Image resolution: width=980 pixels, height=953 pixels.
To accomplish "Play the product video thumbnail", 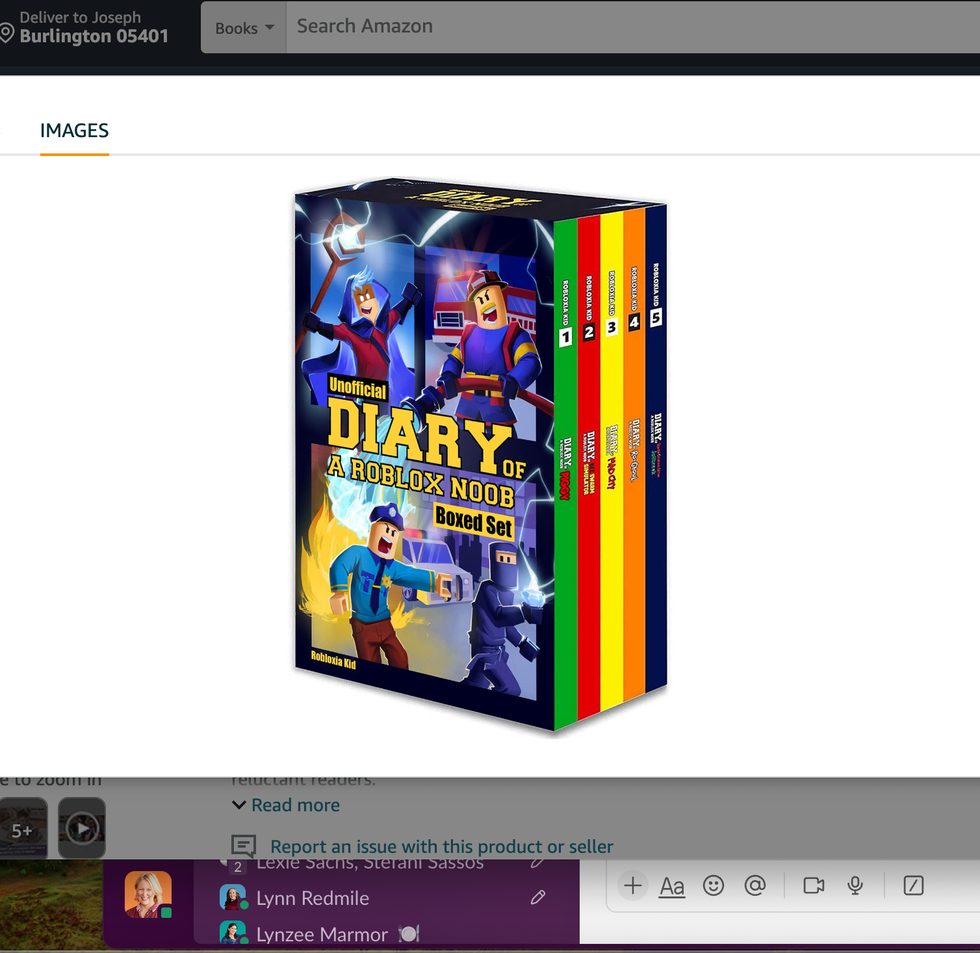I will tap(82, 828).
